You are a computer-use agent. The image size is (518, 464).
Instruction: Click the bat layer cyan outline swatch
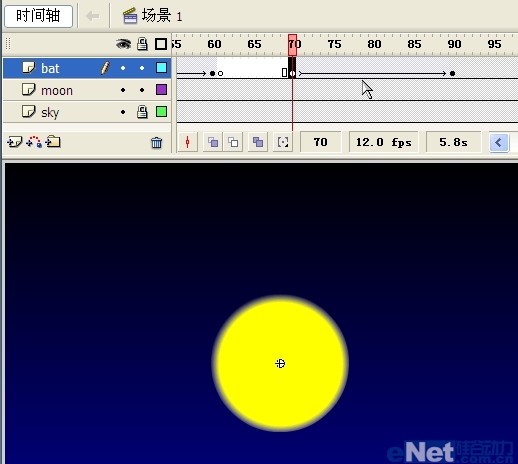point(161,68)
